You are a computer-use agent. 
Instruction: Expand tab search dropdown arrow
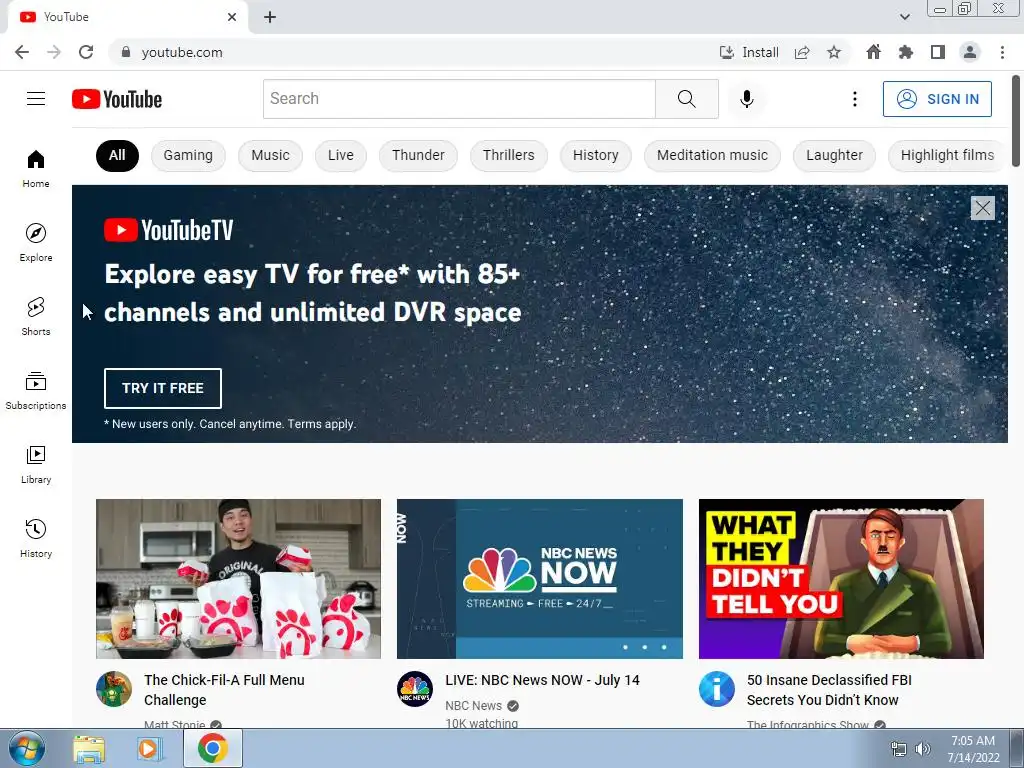[x=904, y=17]
